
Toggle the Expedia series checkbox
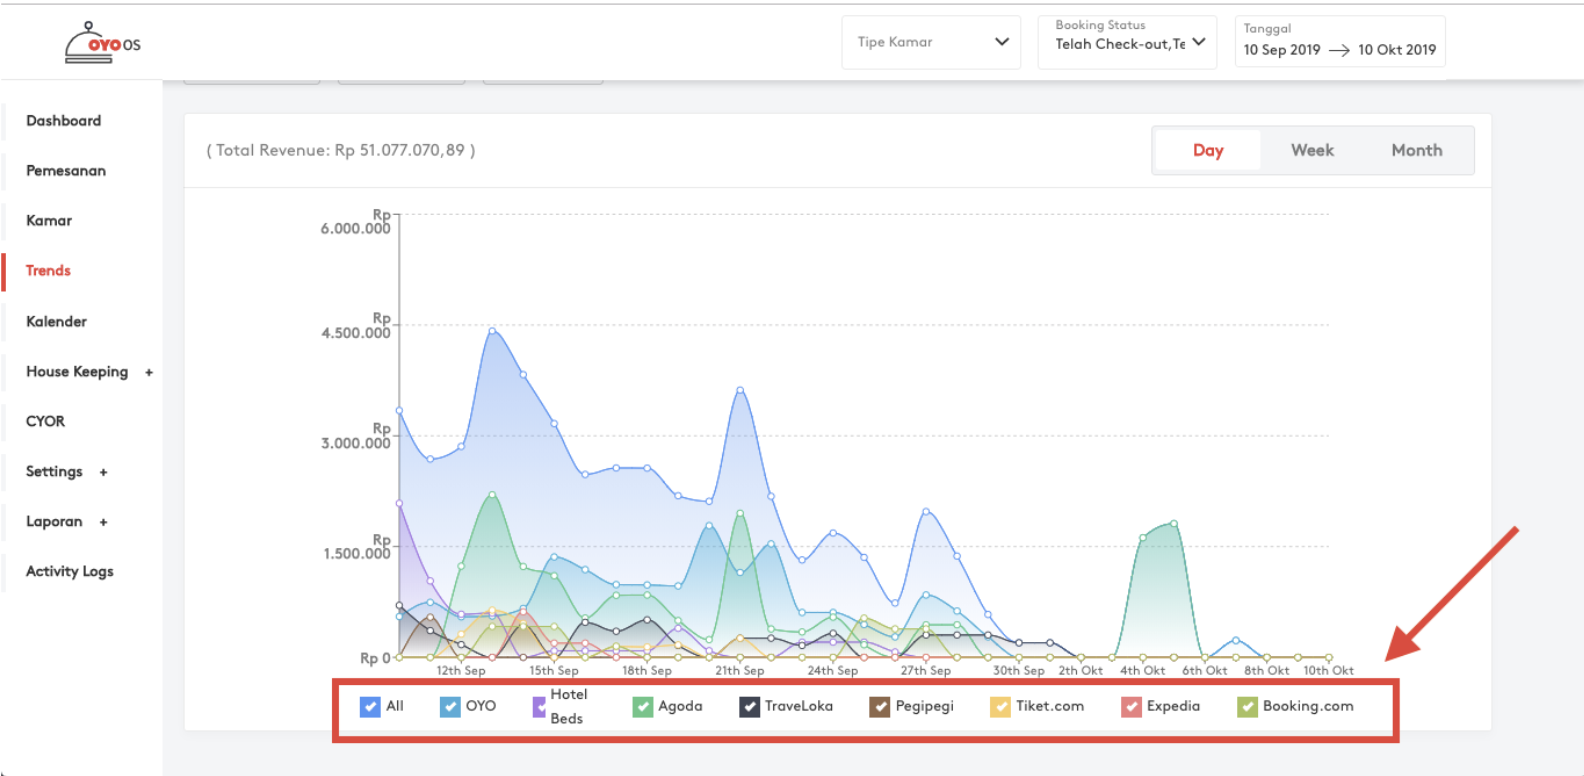pyautogui.click(x=1132, y=707)
